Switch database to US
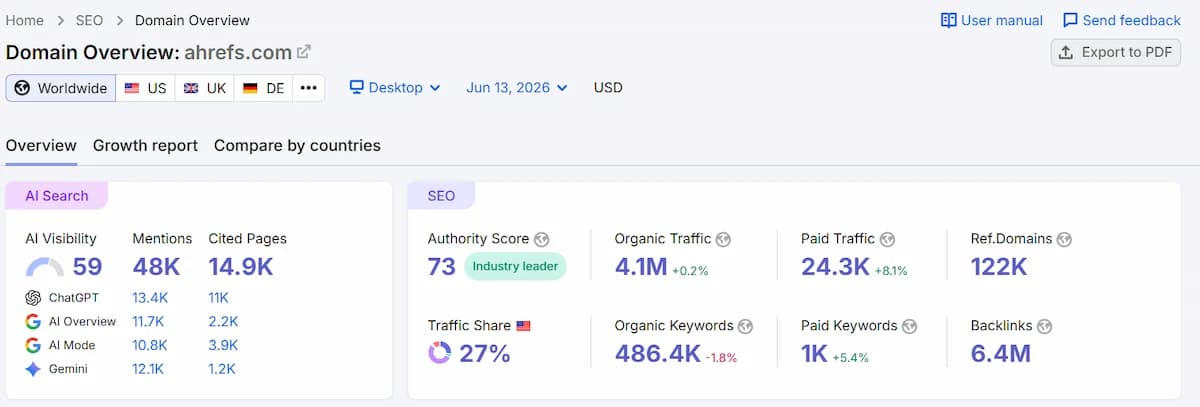This screenshot has height=407, width=1200. click(x=145, y=88)
